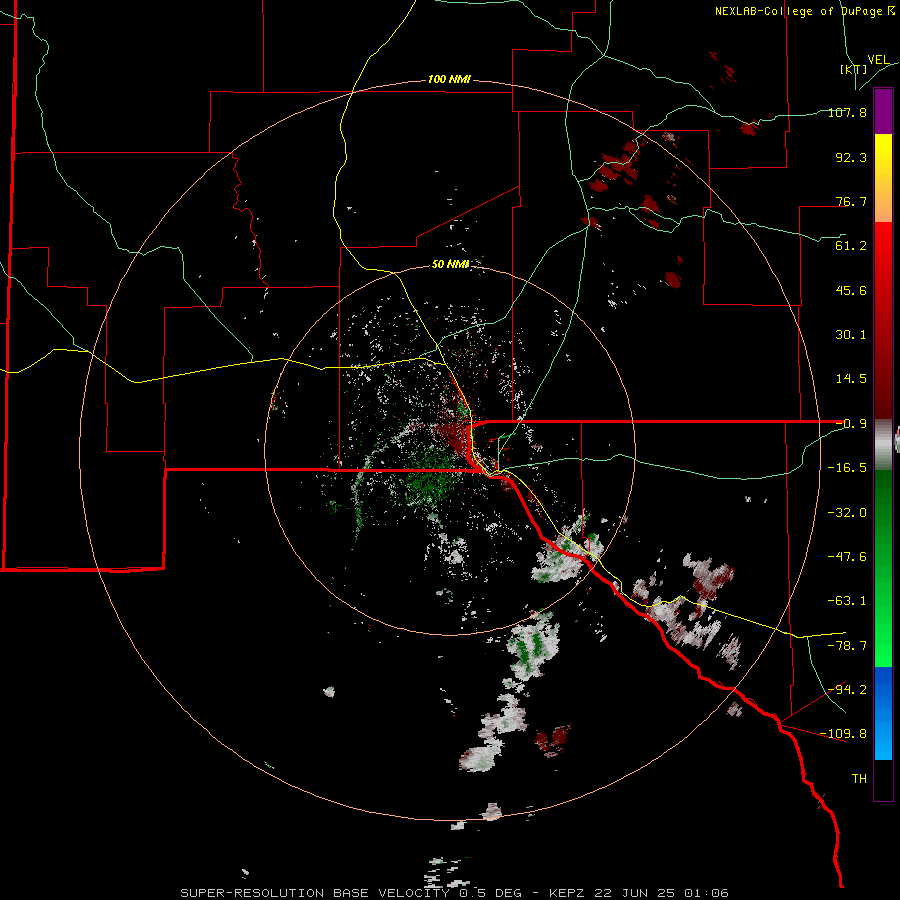Viewport: 900px width, 900px height.
Task: Click the -63.1 legend value
Action: coord(848,601)
